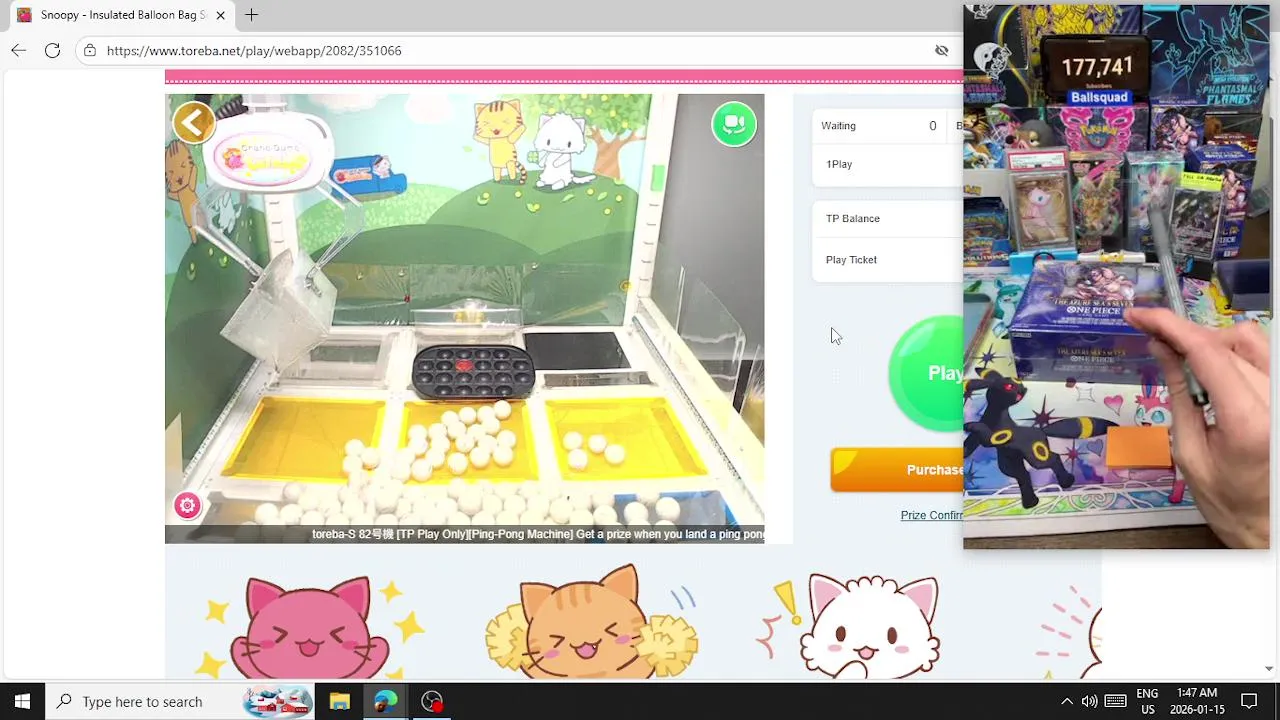Click the webcam overlay subscriber counter 177,741
Screen dimensions: 1280x720
(1097, 67)
